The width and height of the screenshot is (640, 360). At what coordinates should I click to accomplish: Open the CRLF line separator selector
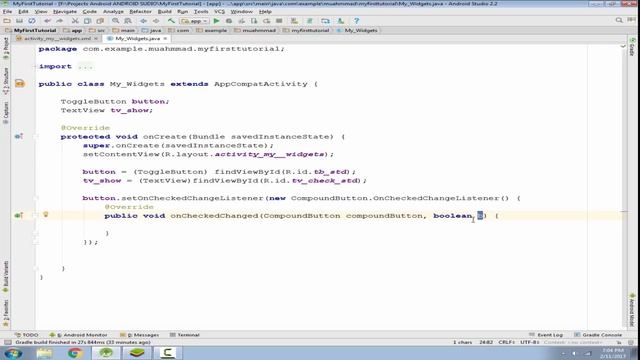(x=507, y=342)
